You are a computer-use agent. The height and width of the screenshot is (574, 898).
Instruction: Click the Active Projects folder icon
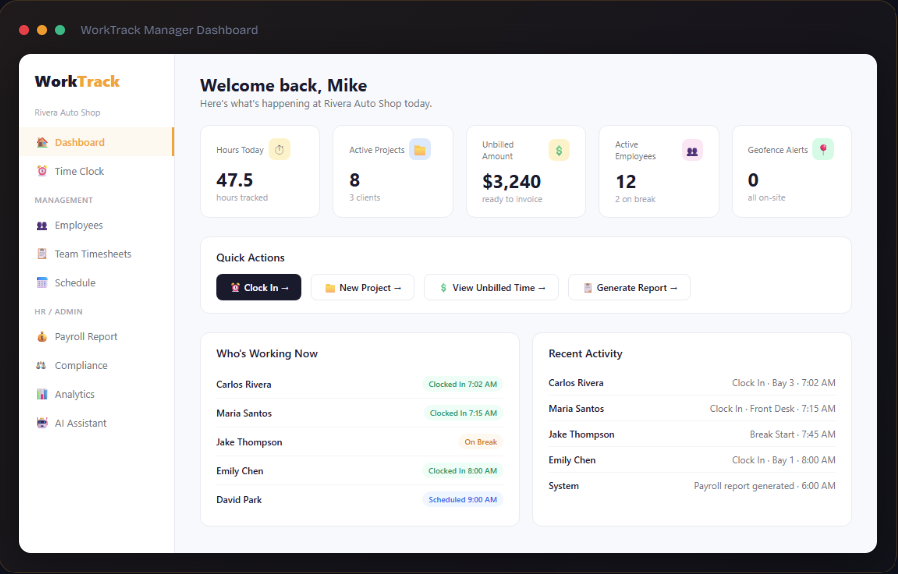click(x=420, y=150)
